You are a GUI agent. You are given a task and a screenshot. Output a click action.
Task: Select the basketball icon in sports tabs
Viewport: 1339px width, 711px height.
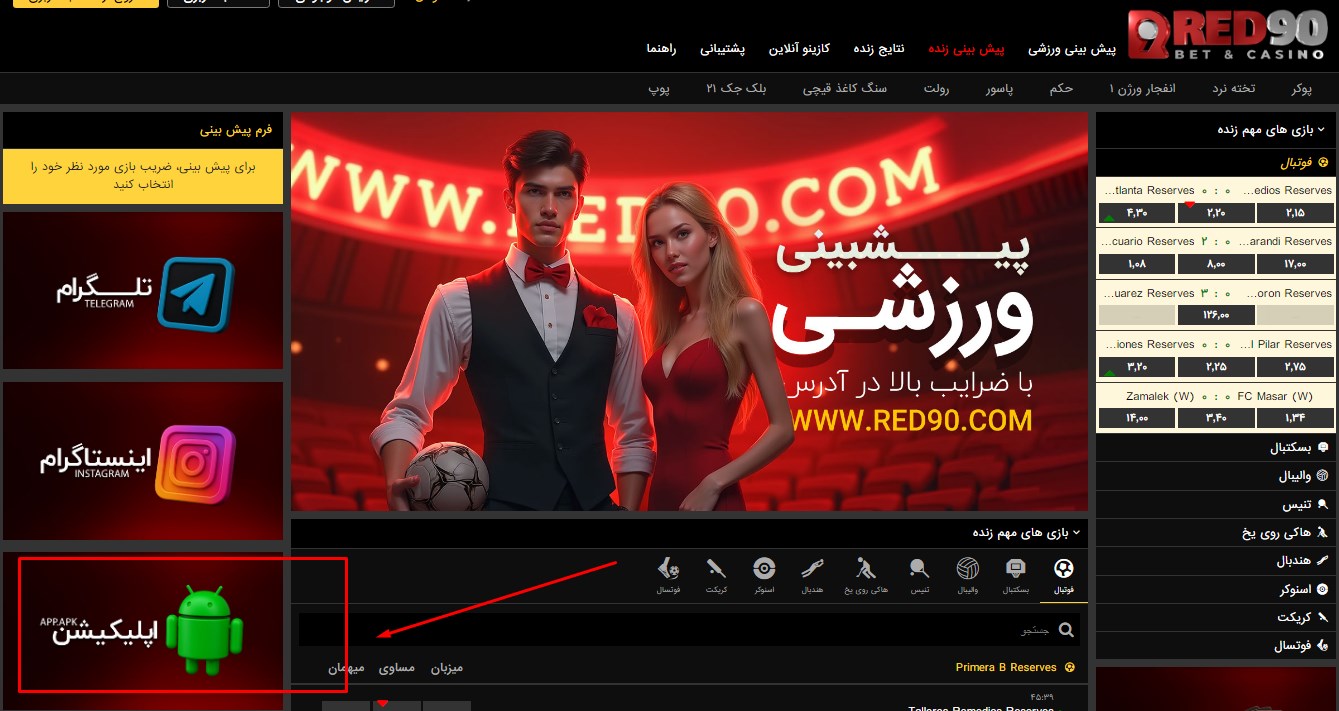click(x=1016, y=569)
